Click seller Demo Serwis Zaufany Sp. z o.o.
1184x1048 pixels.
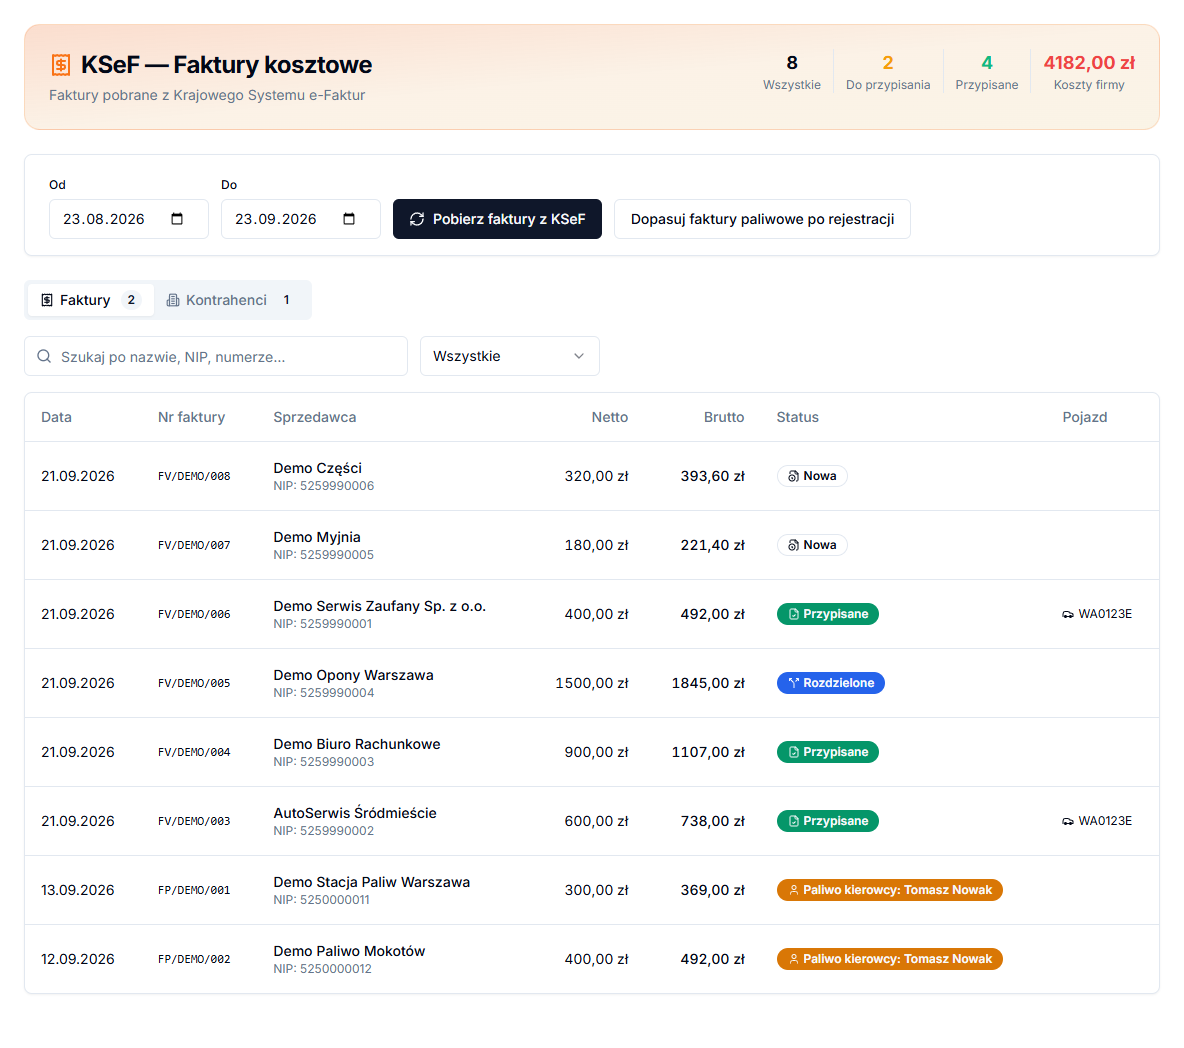[x=380, y=606]
